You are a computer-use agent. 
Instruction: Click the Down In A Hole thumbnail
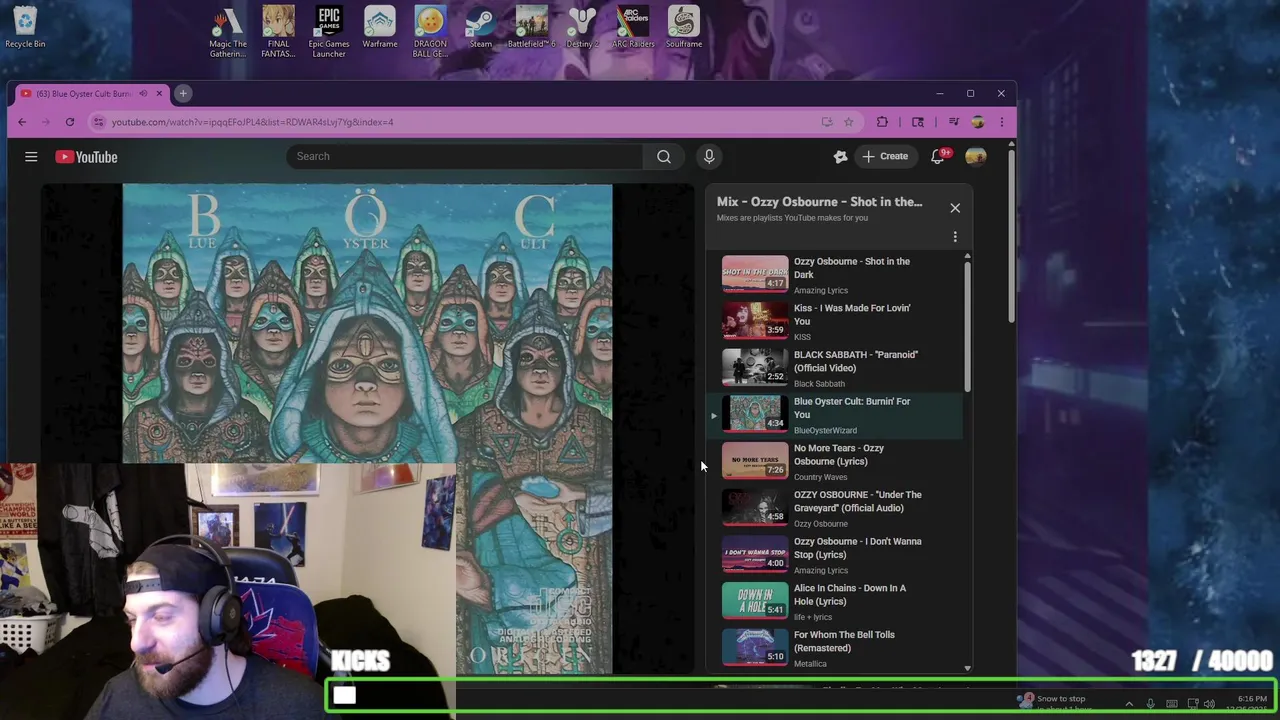coord(755,600)
